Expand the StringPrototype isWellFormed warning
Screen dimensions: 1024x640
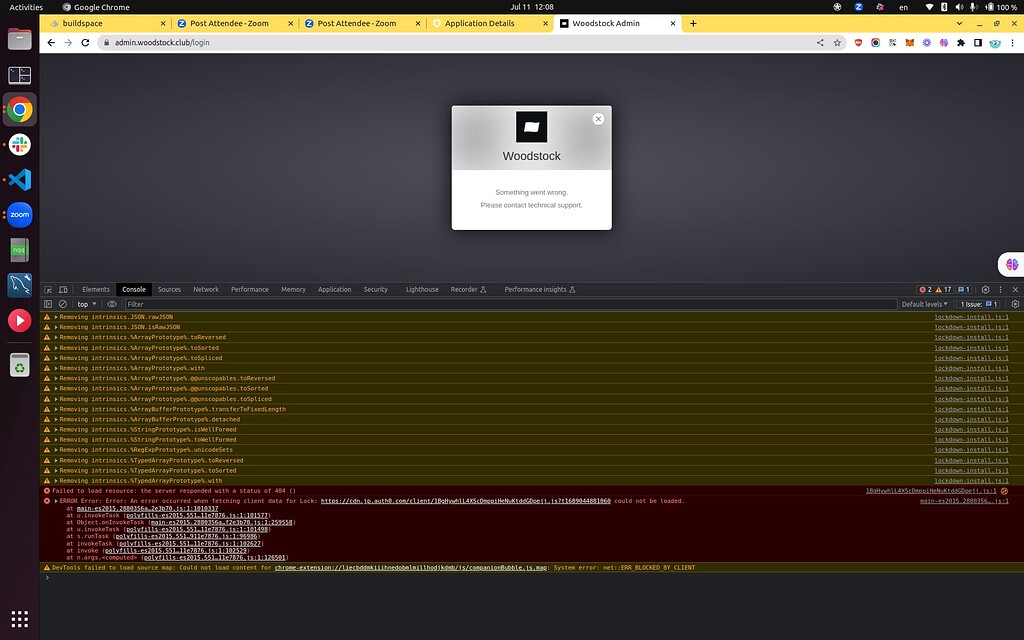click(56, 430)
